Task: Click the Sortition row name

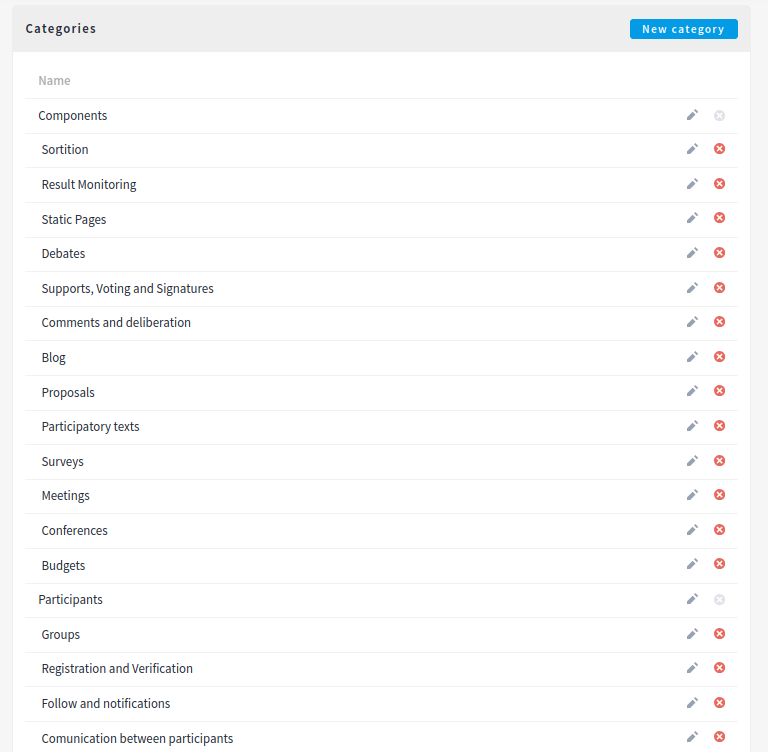Action: tap(65, 149)
